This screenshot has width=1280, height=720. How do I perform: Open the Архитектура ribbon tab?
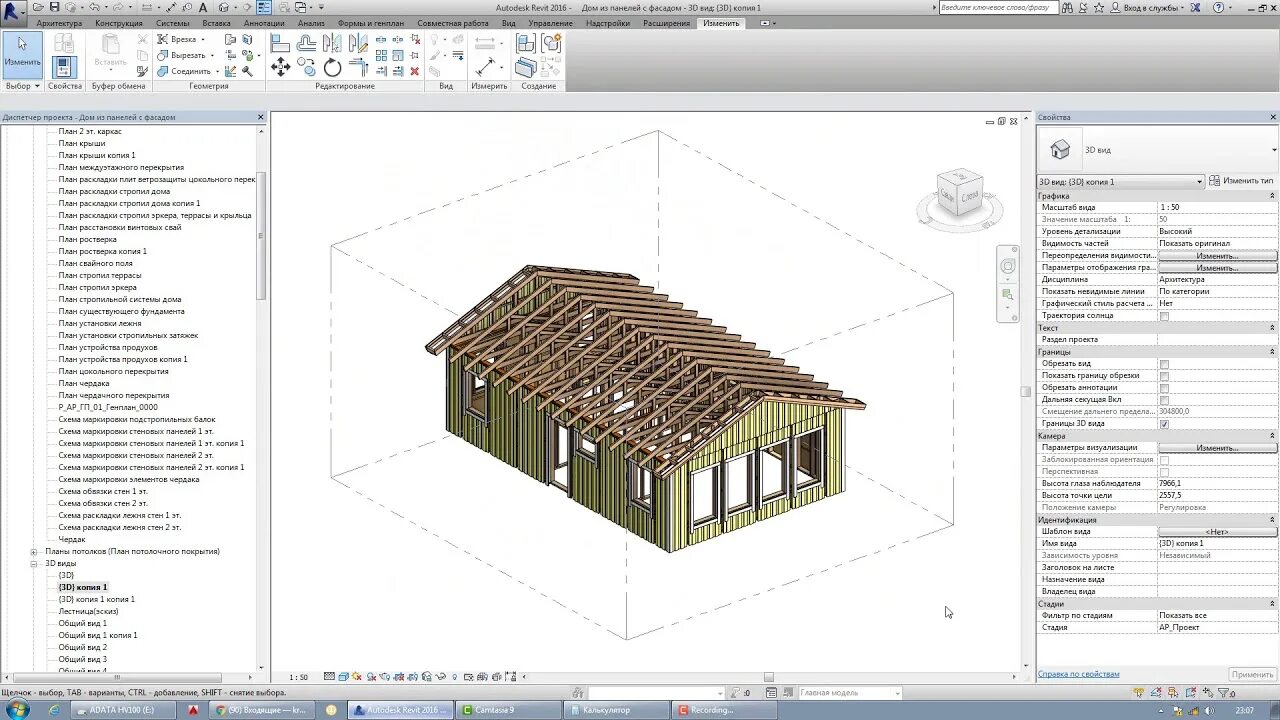click(x=59, y=23)
